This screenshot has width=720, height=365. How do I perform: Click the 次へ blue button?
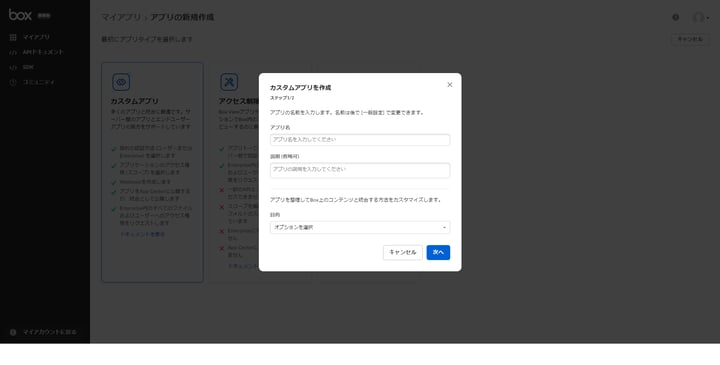(x=438, y=253)
